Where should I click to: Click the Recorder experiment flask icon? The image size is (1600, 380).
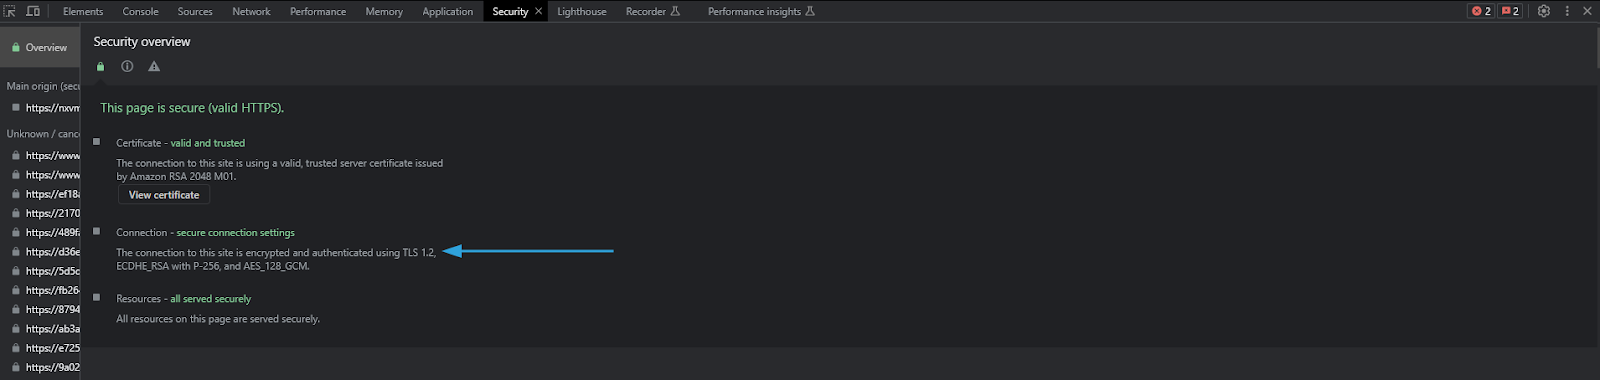click(675, 11)
